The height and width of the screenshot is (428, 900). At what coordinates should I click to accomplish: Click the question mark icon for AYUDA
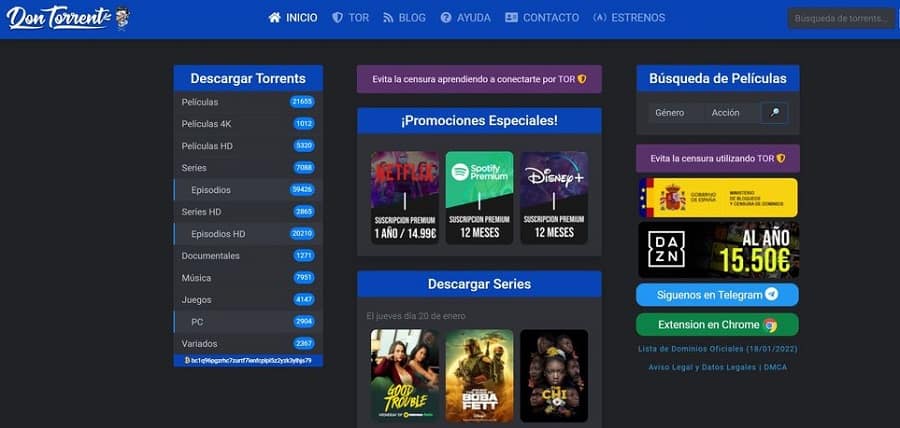coord(446,18)
